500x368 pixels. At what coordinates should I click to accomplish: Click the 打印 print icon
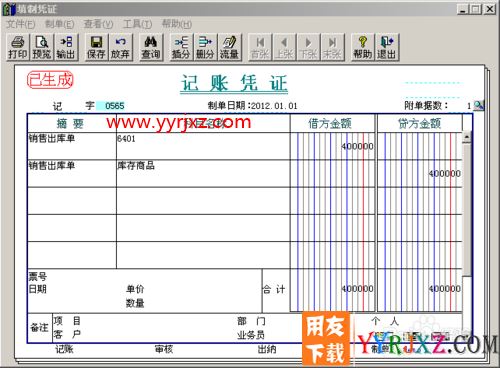17,47
